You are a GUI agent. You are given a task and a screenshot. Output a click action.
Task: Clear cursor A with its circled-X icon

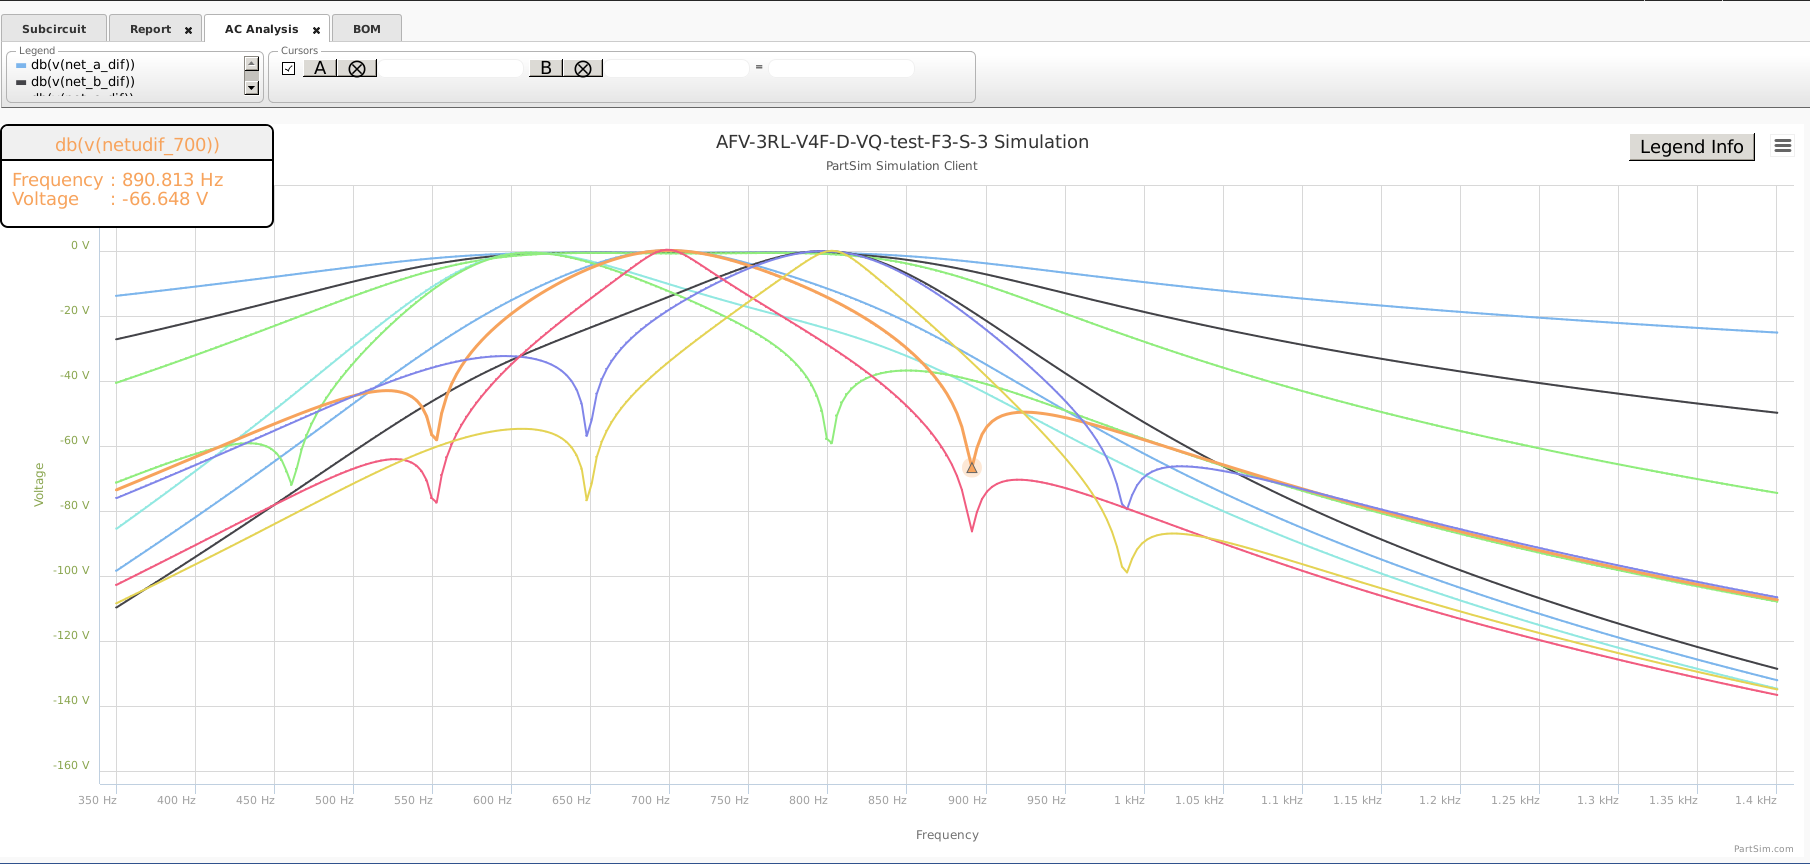[357, 68]
